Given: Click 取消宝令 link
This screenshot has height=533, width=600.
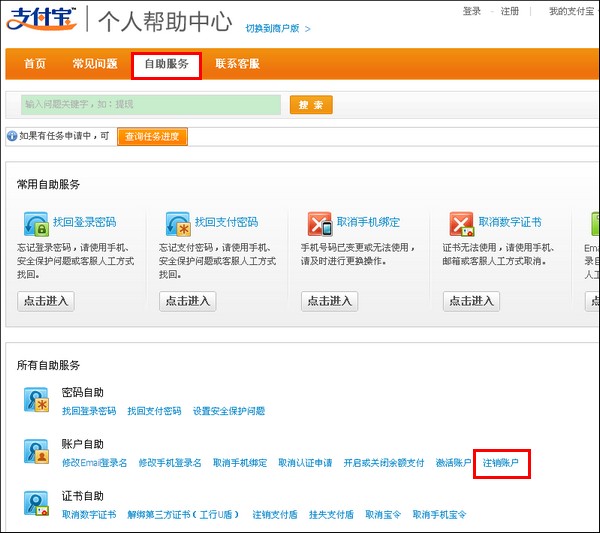Looking at the screenshot, I should click(383, 515).
